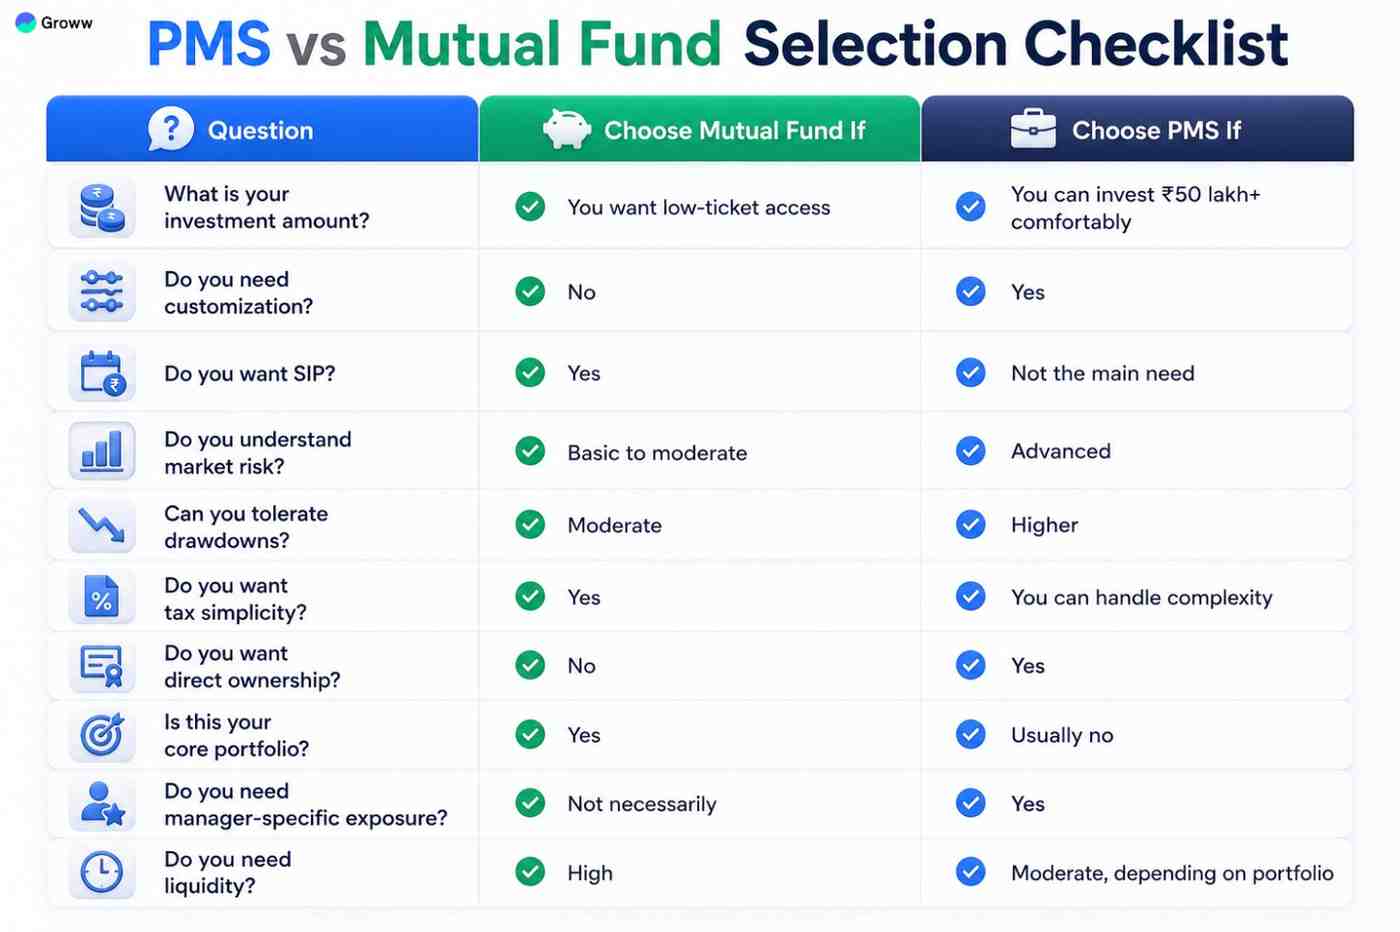Image resolution: width=1400 pixels, height=932 pixels.
Task: Select the Choose Mutual Fund If header
Action: 700,129
